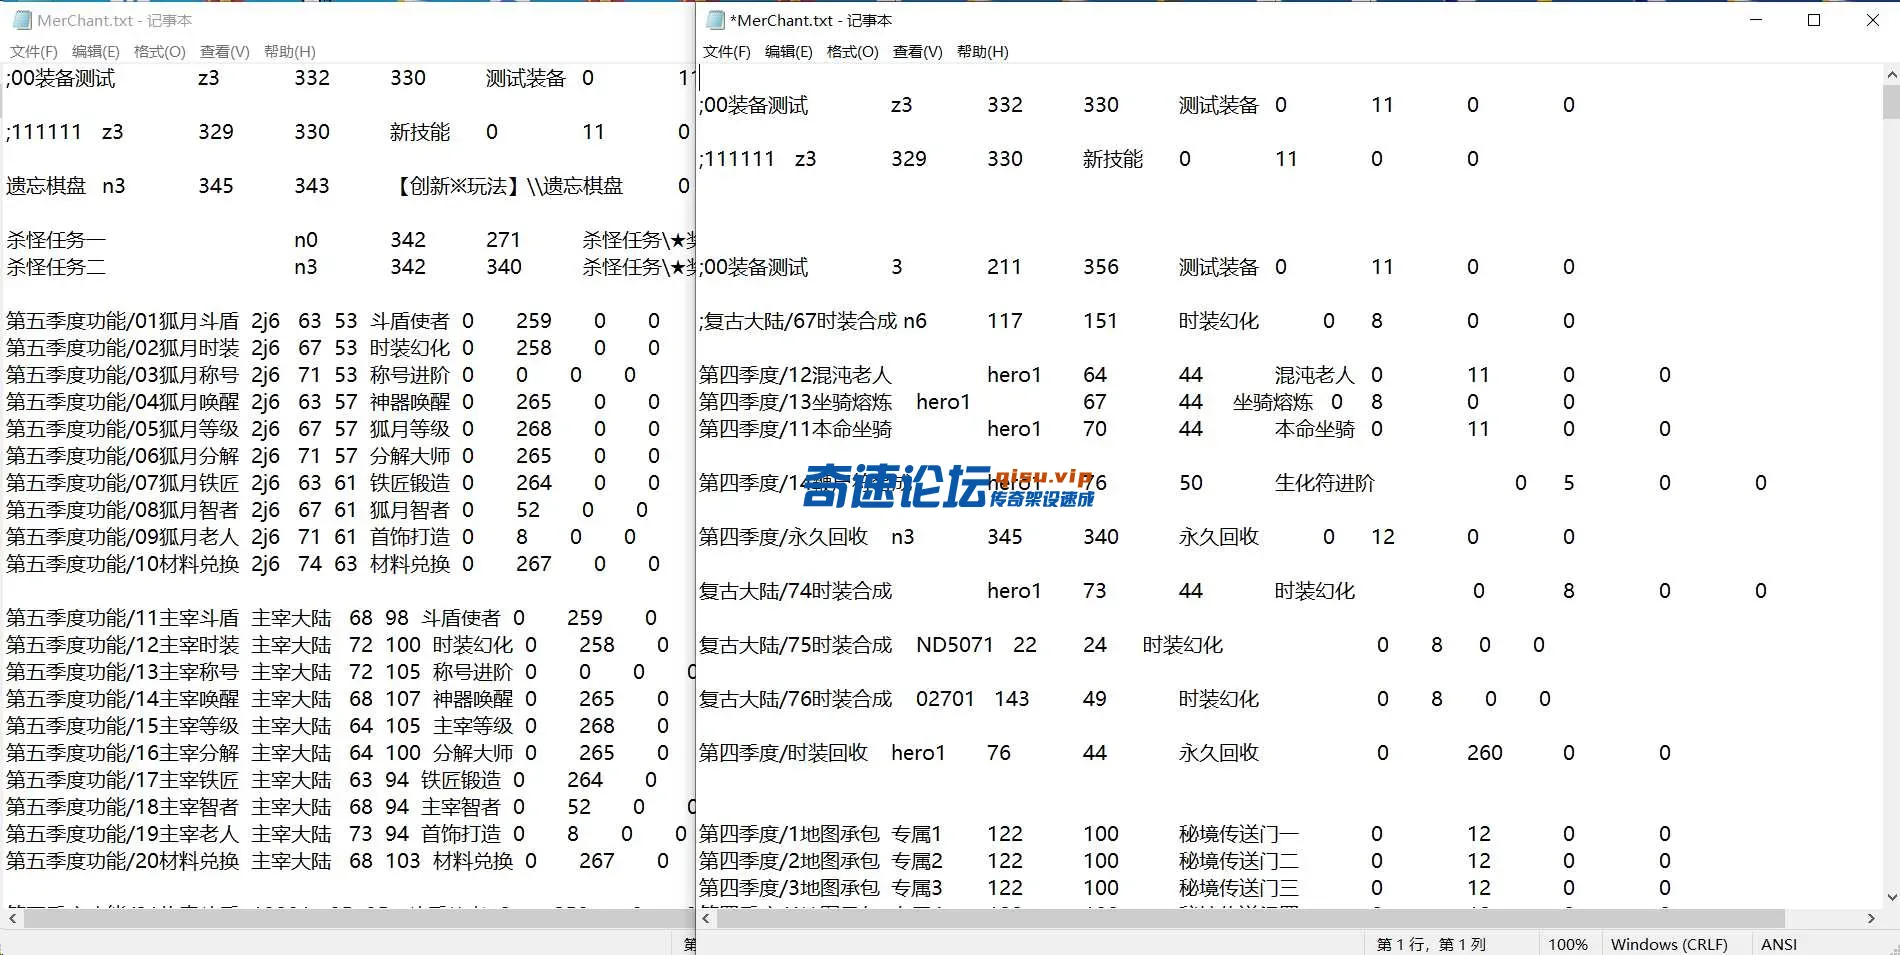Click ;复古大陆/67时装合成 in right window

click(798, 321)
